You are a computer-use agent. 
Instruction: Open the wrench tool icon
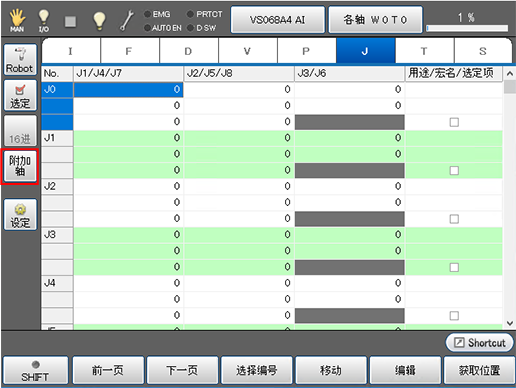(x=127, y=20)
